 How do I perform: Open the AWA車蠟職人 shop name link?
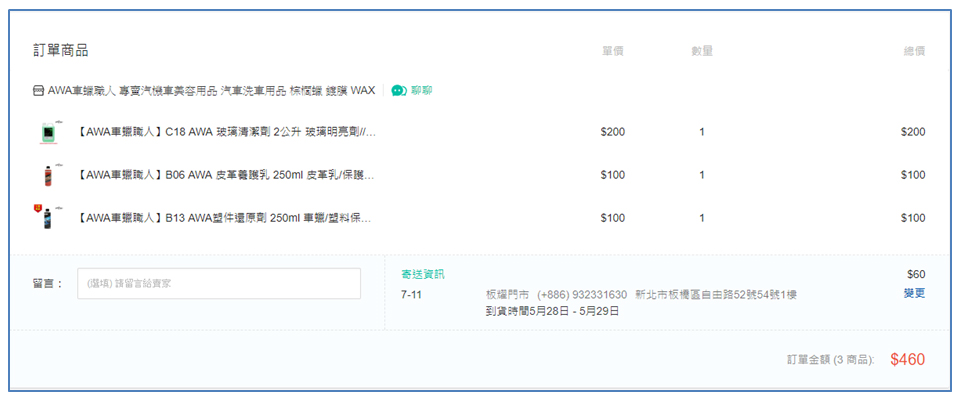(211, 91)
